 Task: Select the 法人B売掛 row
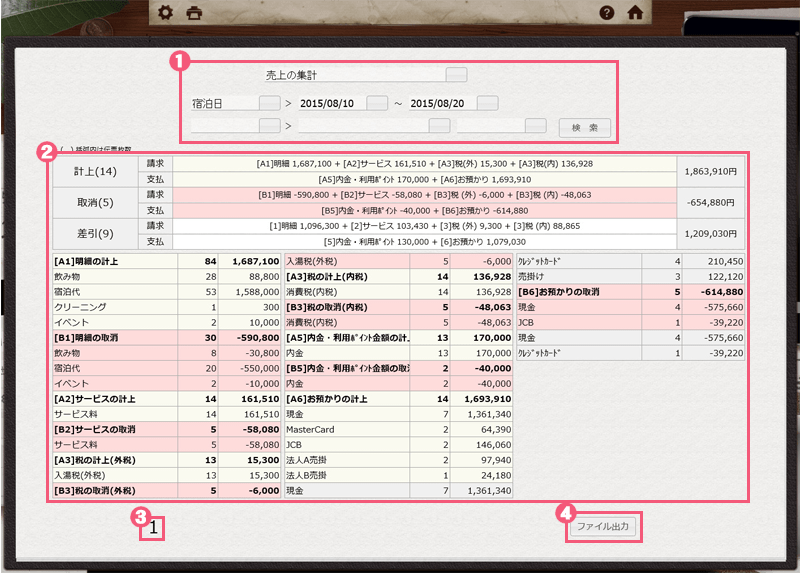[398, 476]
